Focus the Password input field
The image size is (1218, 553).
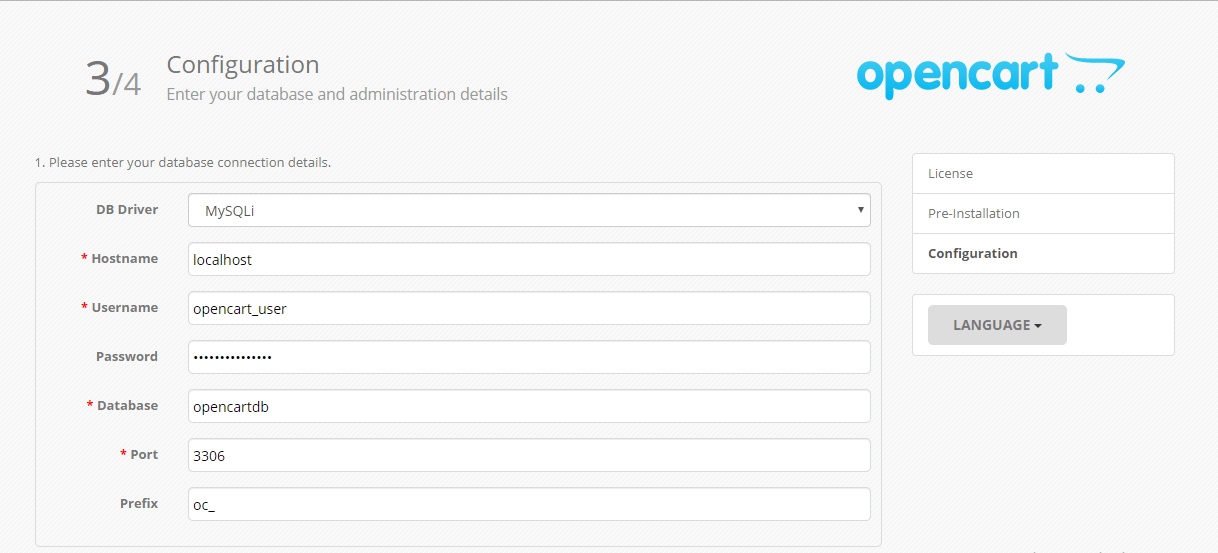(529, 357)
